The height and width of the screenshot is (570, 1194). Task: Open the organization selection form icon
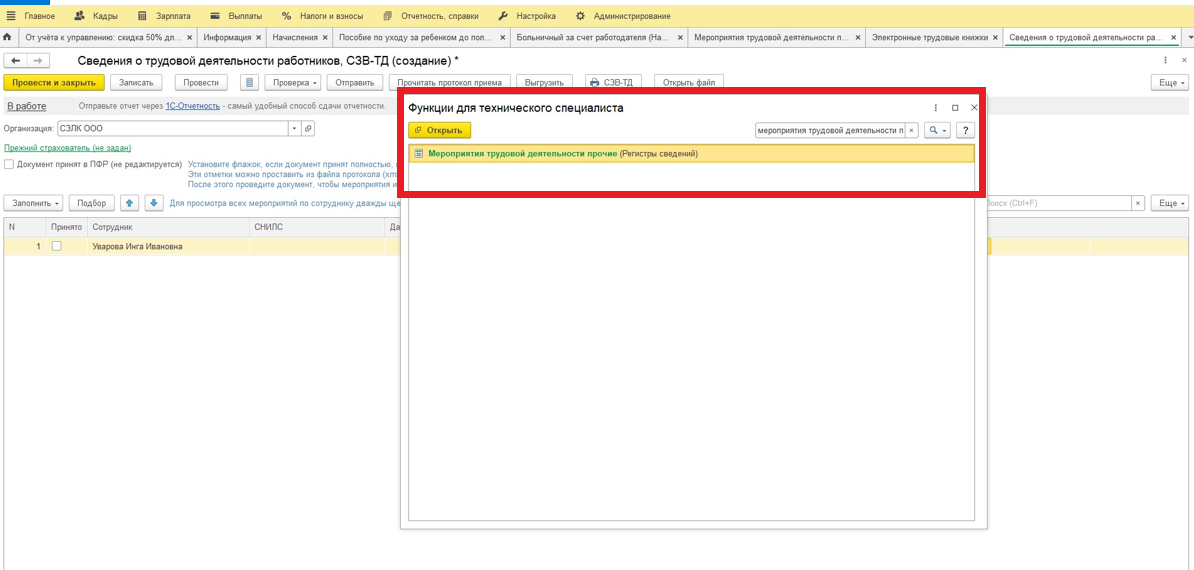click(x=308, y=128)
